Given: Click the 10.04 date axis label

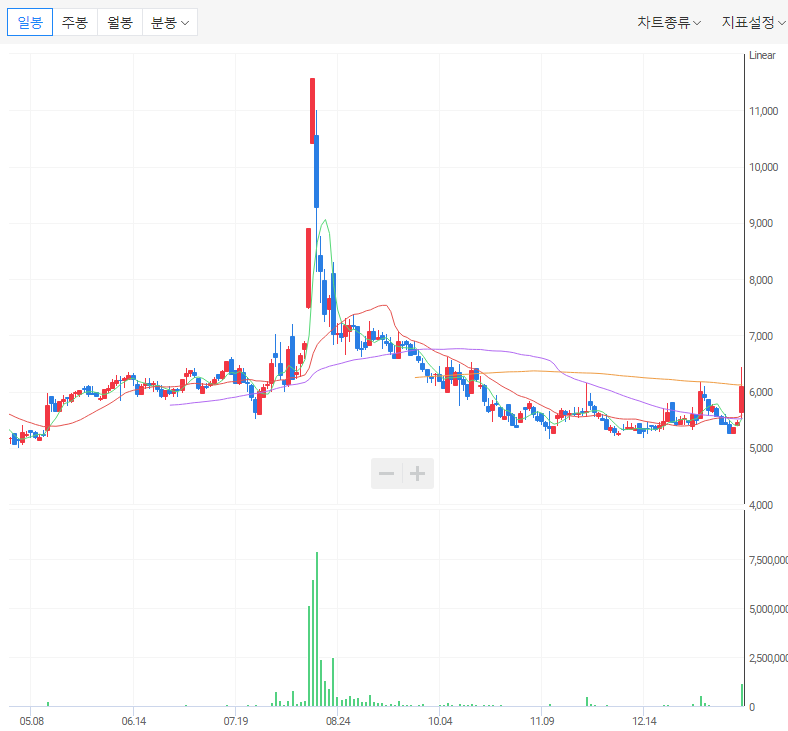Looking at the screenshot, I should (440, 721).
